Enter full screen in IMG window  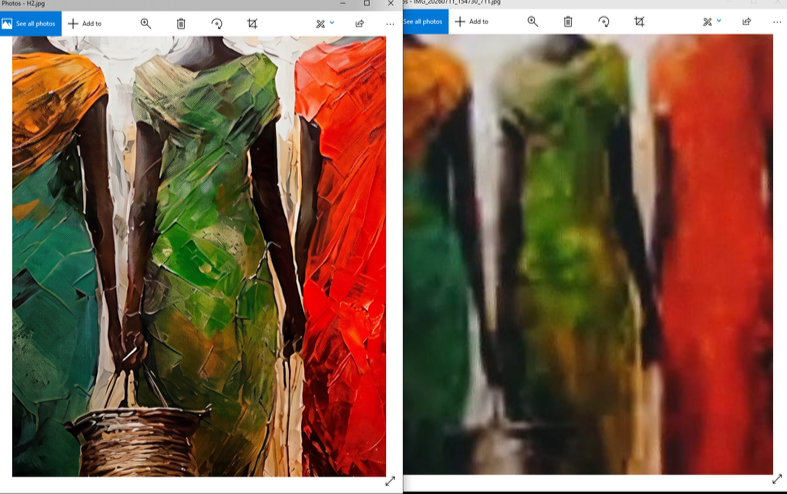pos(777,479)
